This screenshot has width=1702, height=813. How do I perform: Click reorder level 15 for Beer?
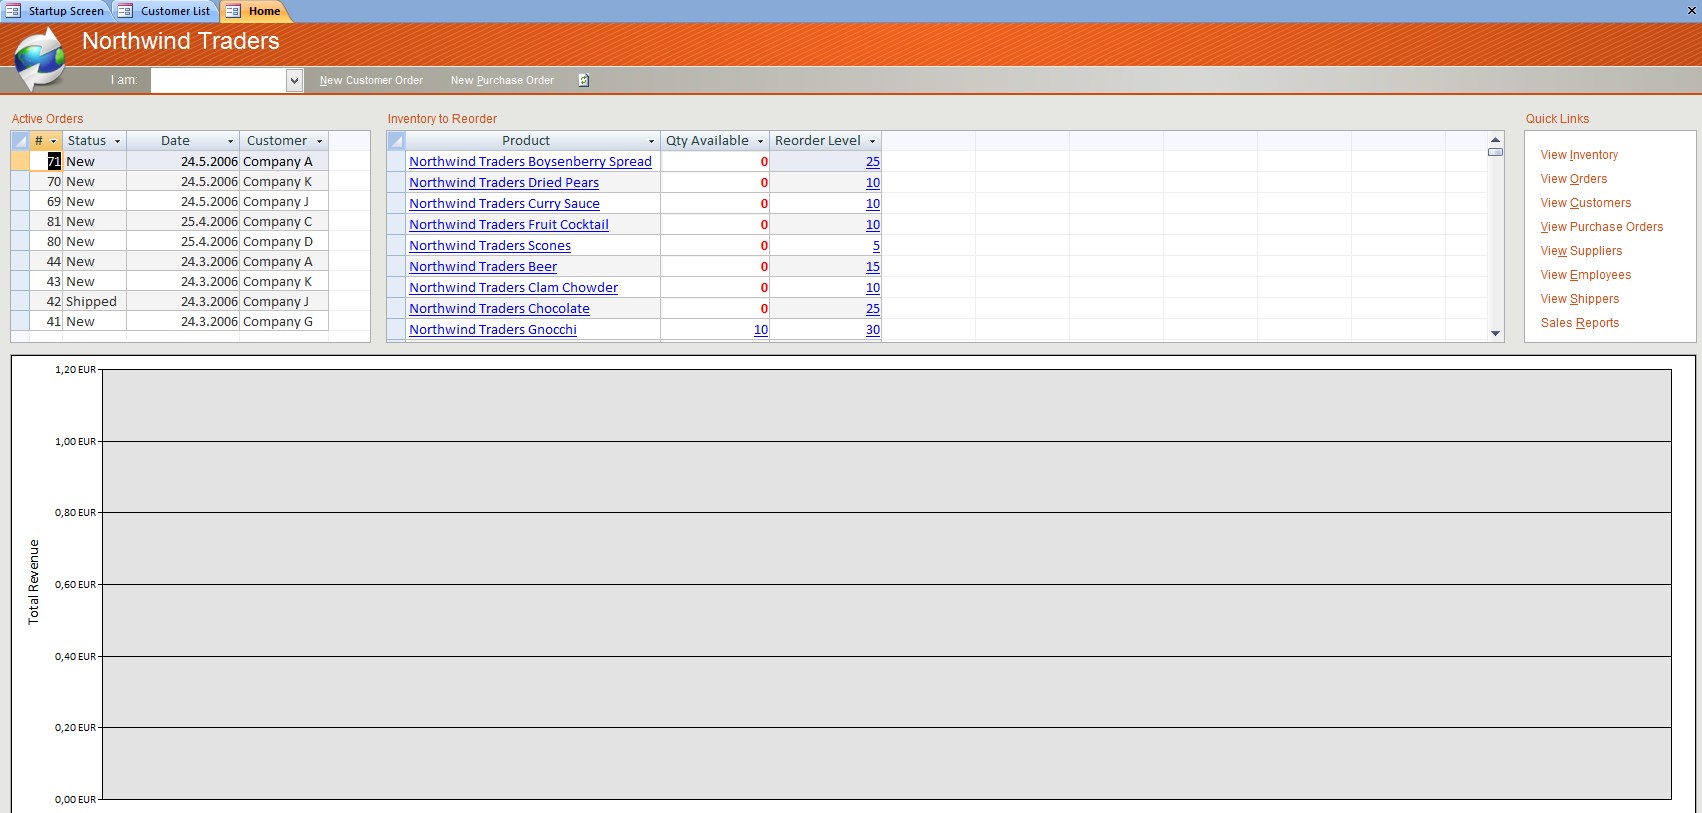[873, 266]
